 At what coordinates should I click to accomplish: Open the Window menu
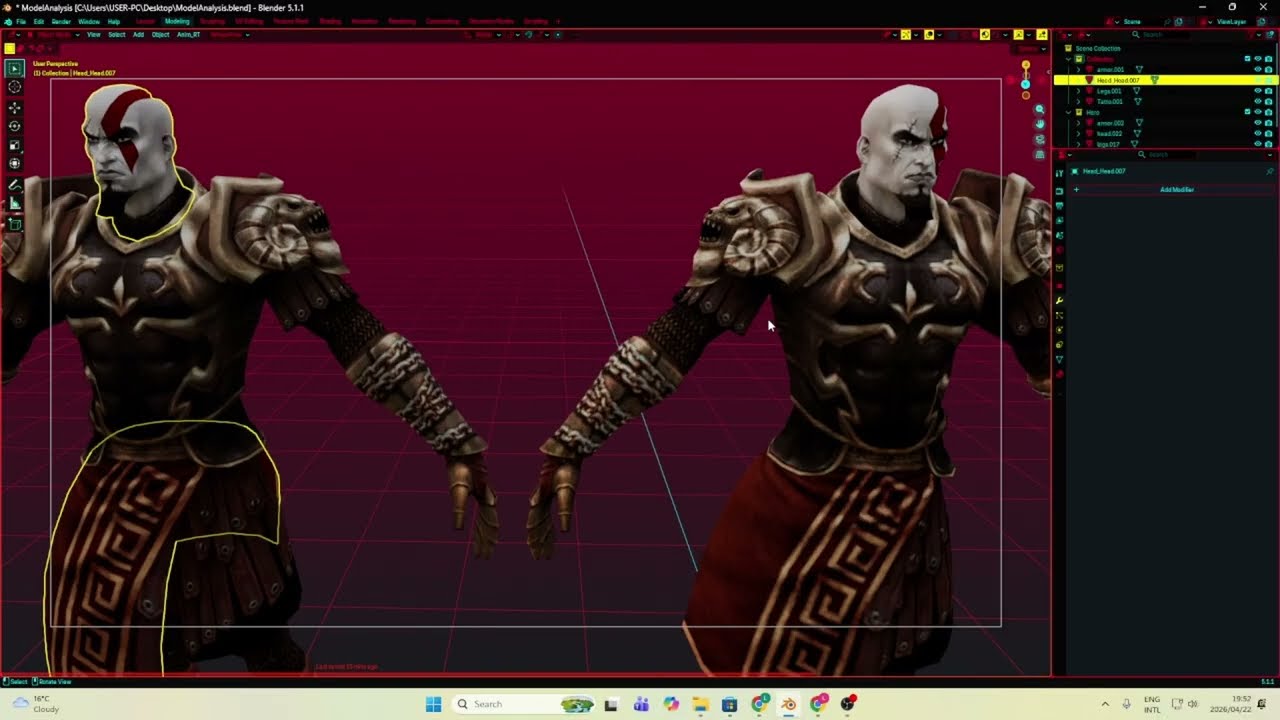(x=89, y=21)
